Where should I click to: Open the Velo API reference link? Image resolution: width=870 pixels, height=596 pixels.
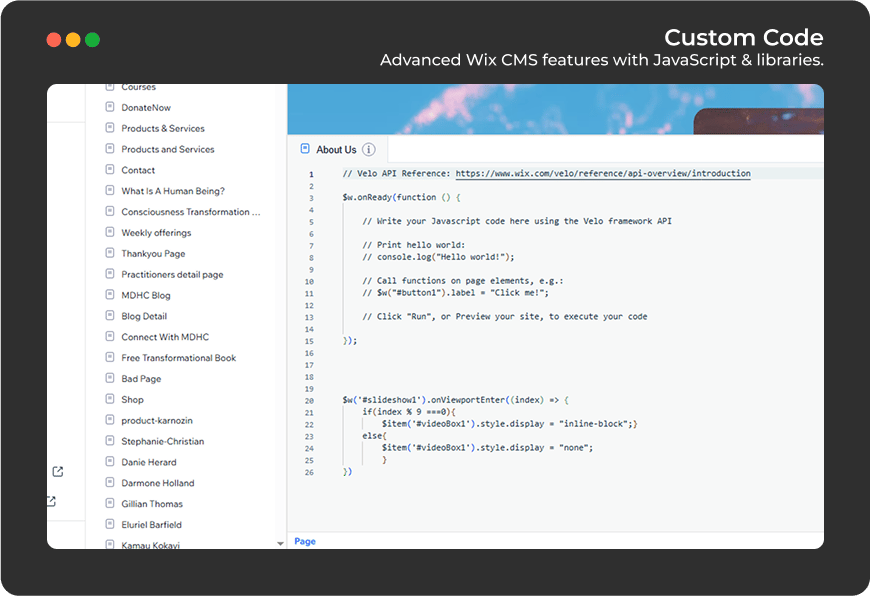click(603, 174)
